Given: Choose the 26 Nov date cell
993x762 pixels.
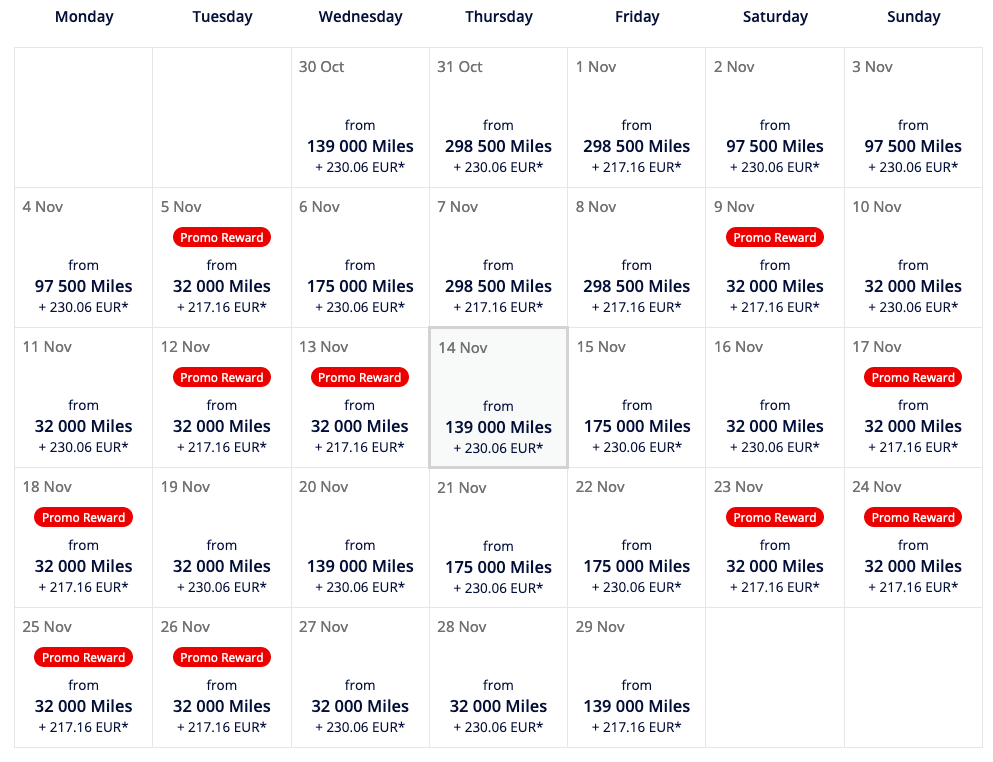Looking at the screenshot, I should coord(222,678).
